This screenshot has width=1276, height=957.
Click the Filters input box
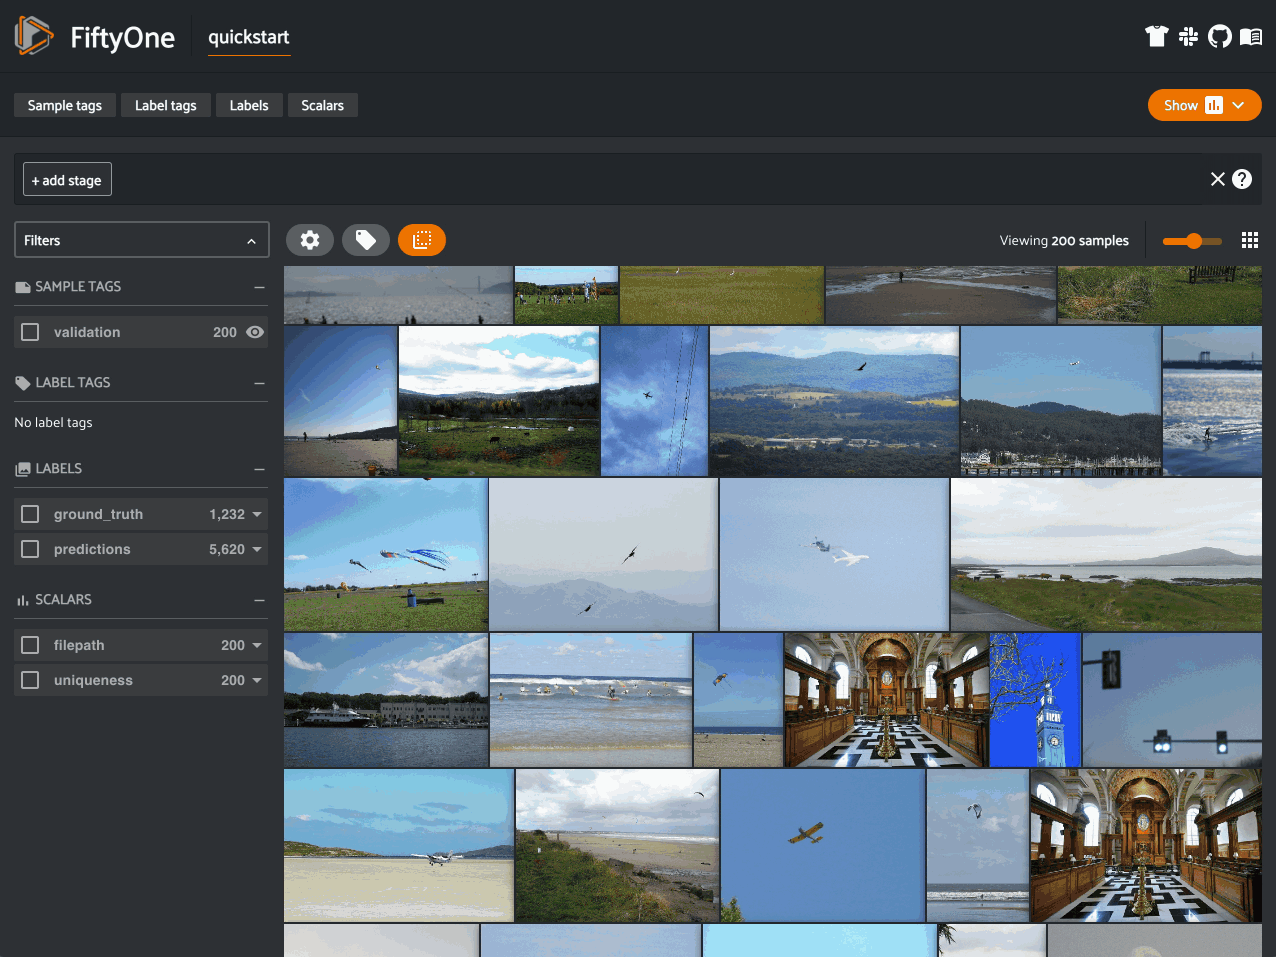coord(142,240)
